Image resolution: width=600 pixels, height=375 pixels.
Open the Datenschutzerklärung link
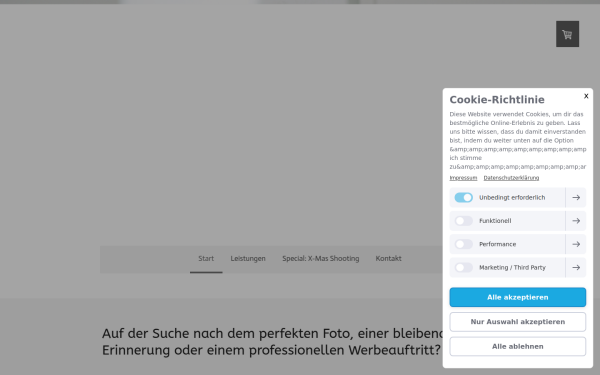coord(511,178)
